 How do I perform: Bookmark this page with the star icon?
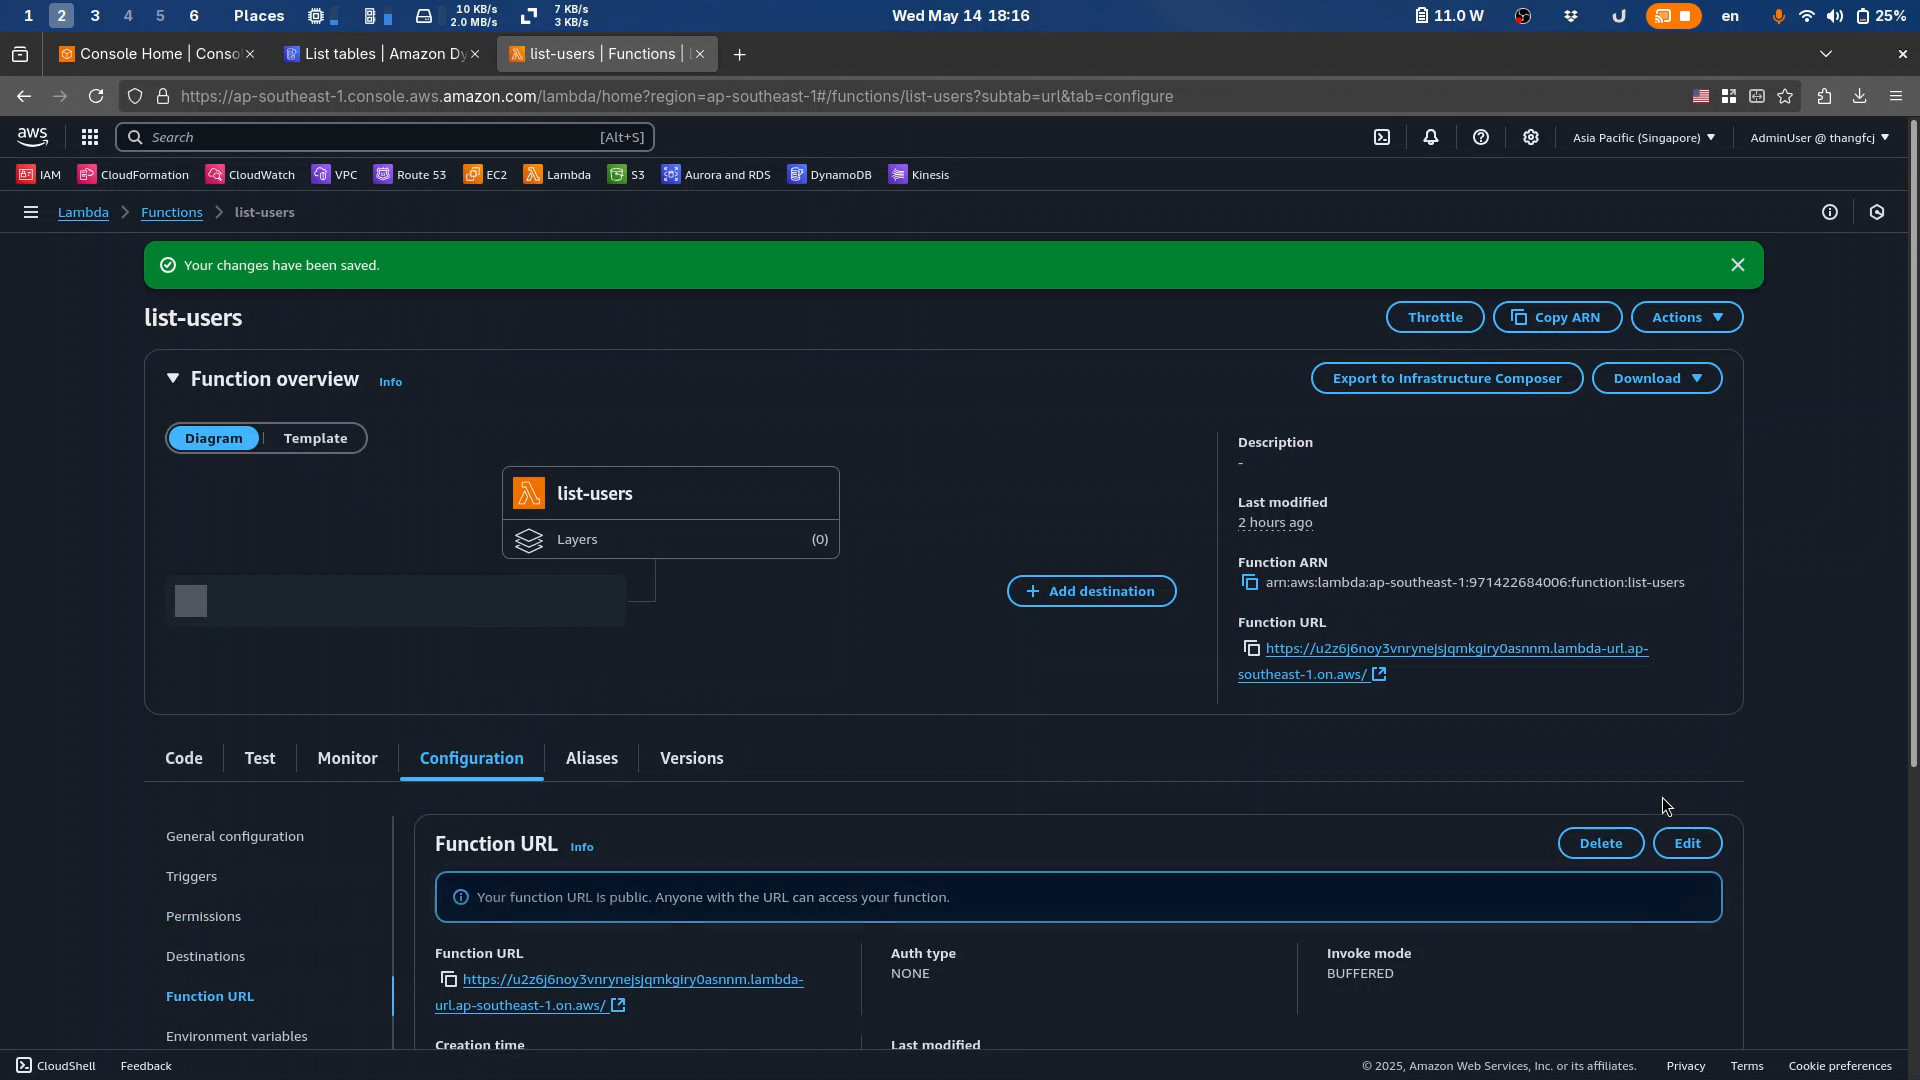click(x=1785, y=97)
